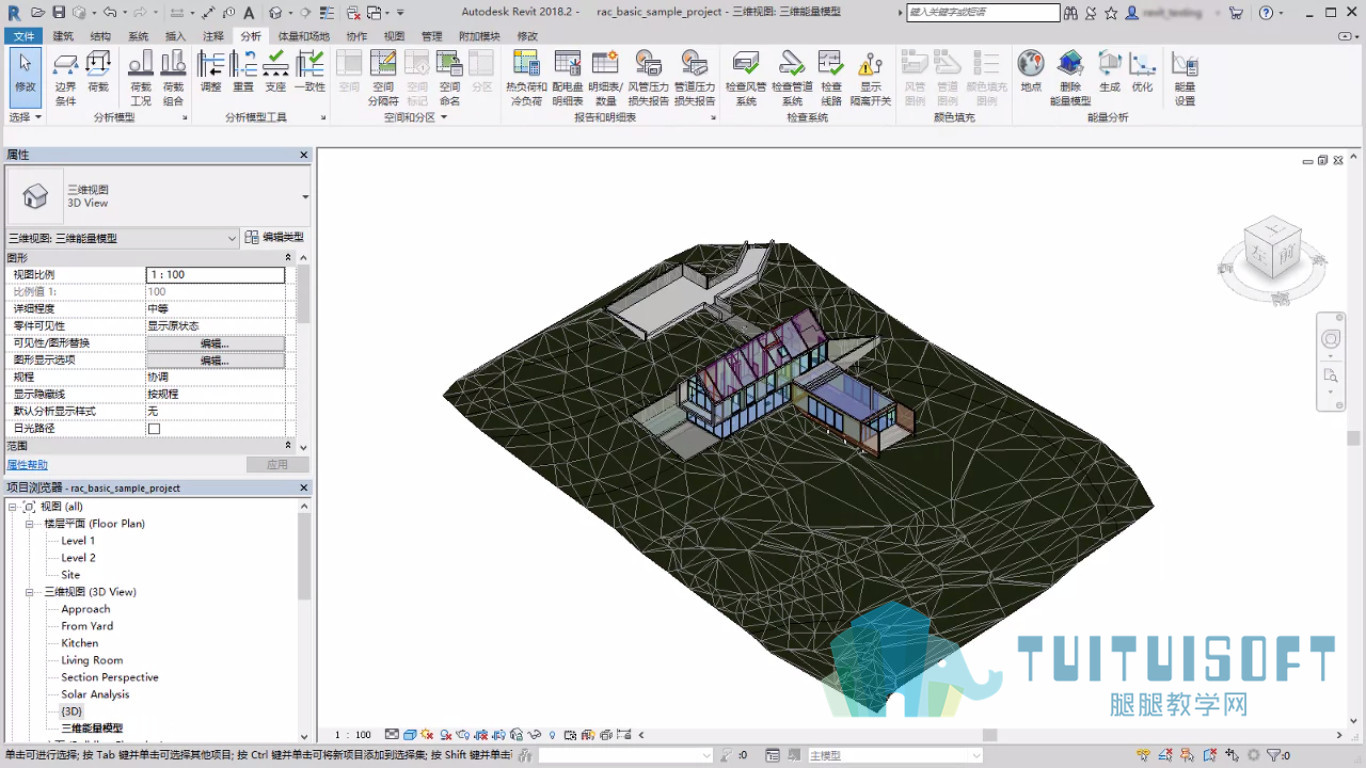Click 编辑 button for 图形显示选项
1366x768 pixels.
pyautogui.click(x=215, y=360)
